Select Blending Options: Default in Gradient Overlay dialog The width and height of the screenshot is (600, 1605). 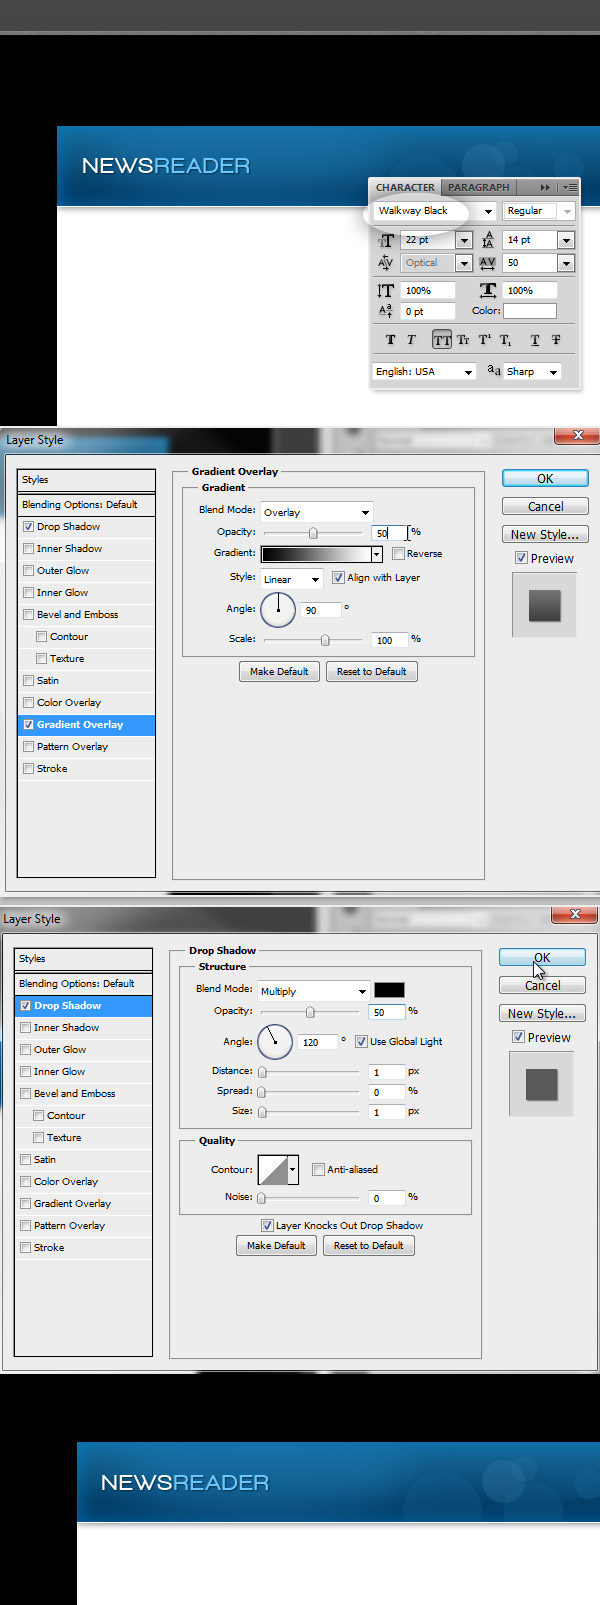coord(86,504)
